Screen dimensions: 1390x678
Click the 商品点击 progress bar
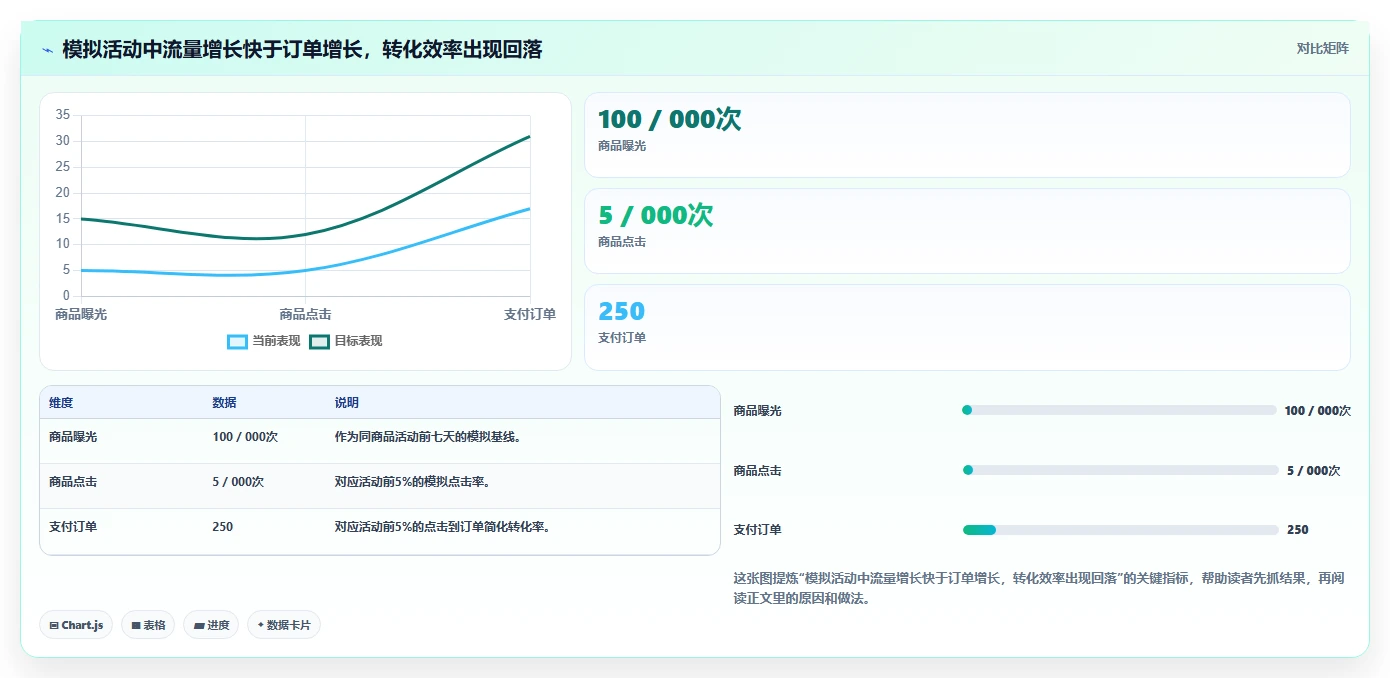pyautogui.click(x=1120, y=470)
